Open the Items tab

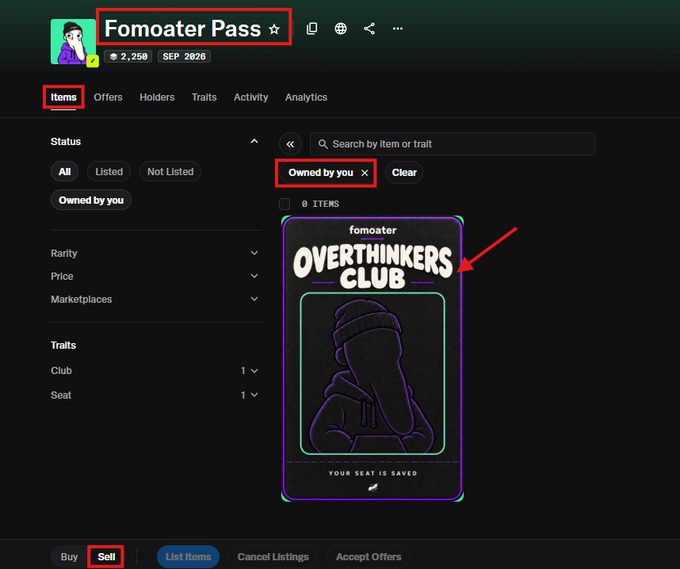point(63,97)
